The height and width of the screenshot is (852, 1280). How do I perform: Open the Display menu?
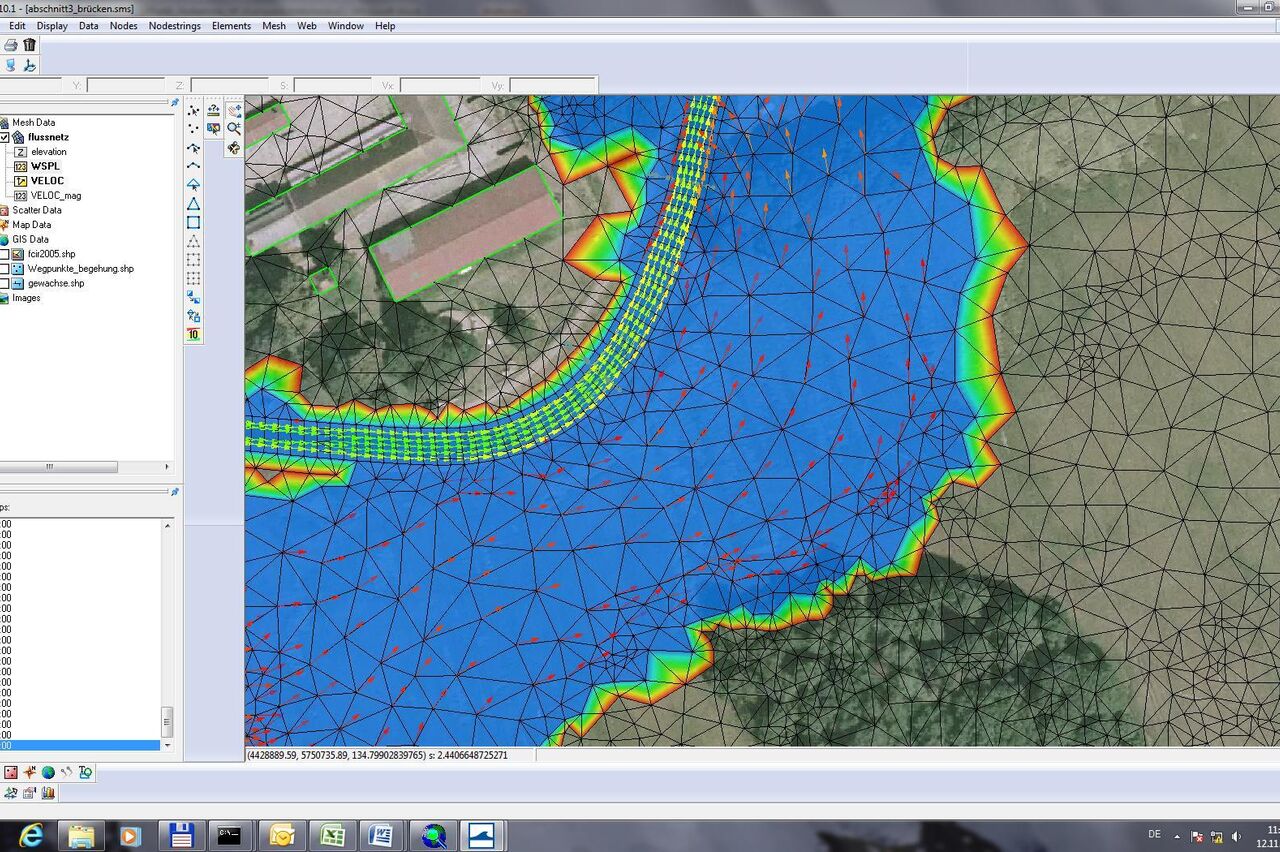click(52, 26)
